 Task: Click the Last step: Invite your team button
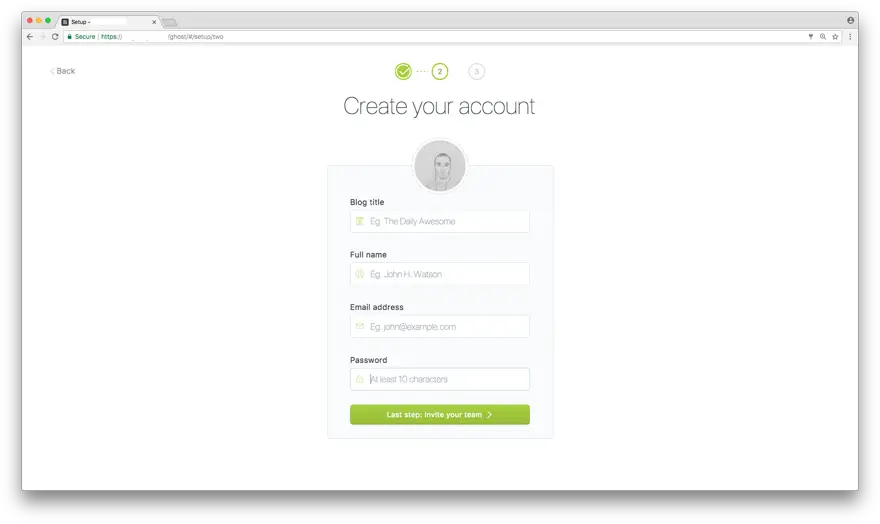point(439,415)
